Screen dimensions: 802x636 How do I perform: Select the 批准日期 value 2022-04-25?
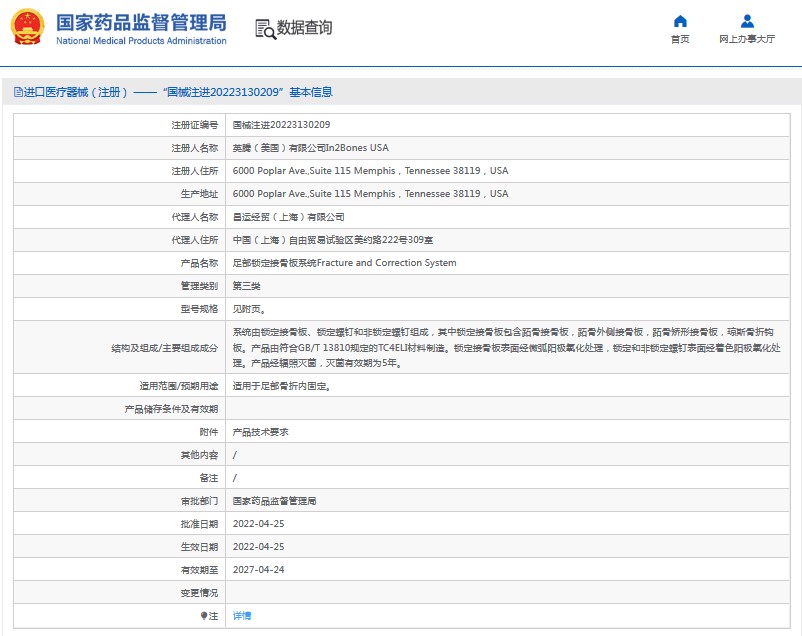pyautogui.click(x=258, y=524)
